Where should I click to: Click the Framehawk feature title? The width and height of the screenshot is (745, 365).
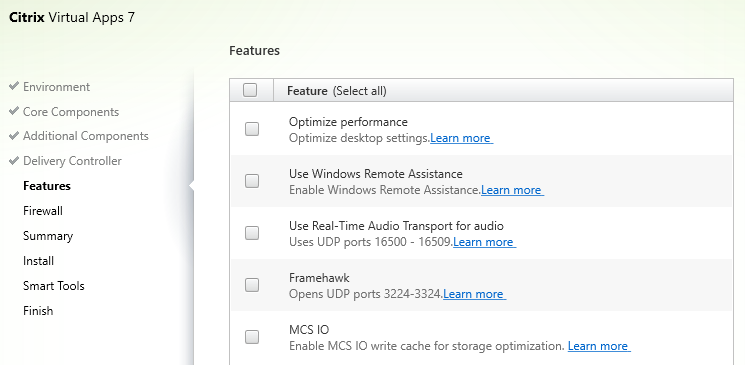click(319, 278)
